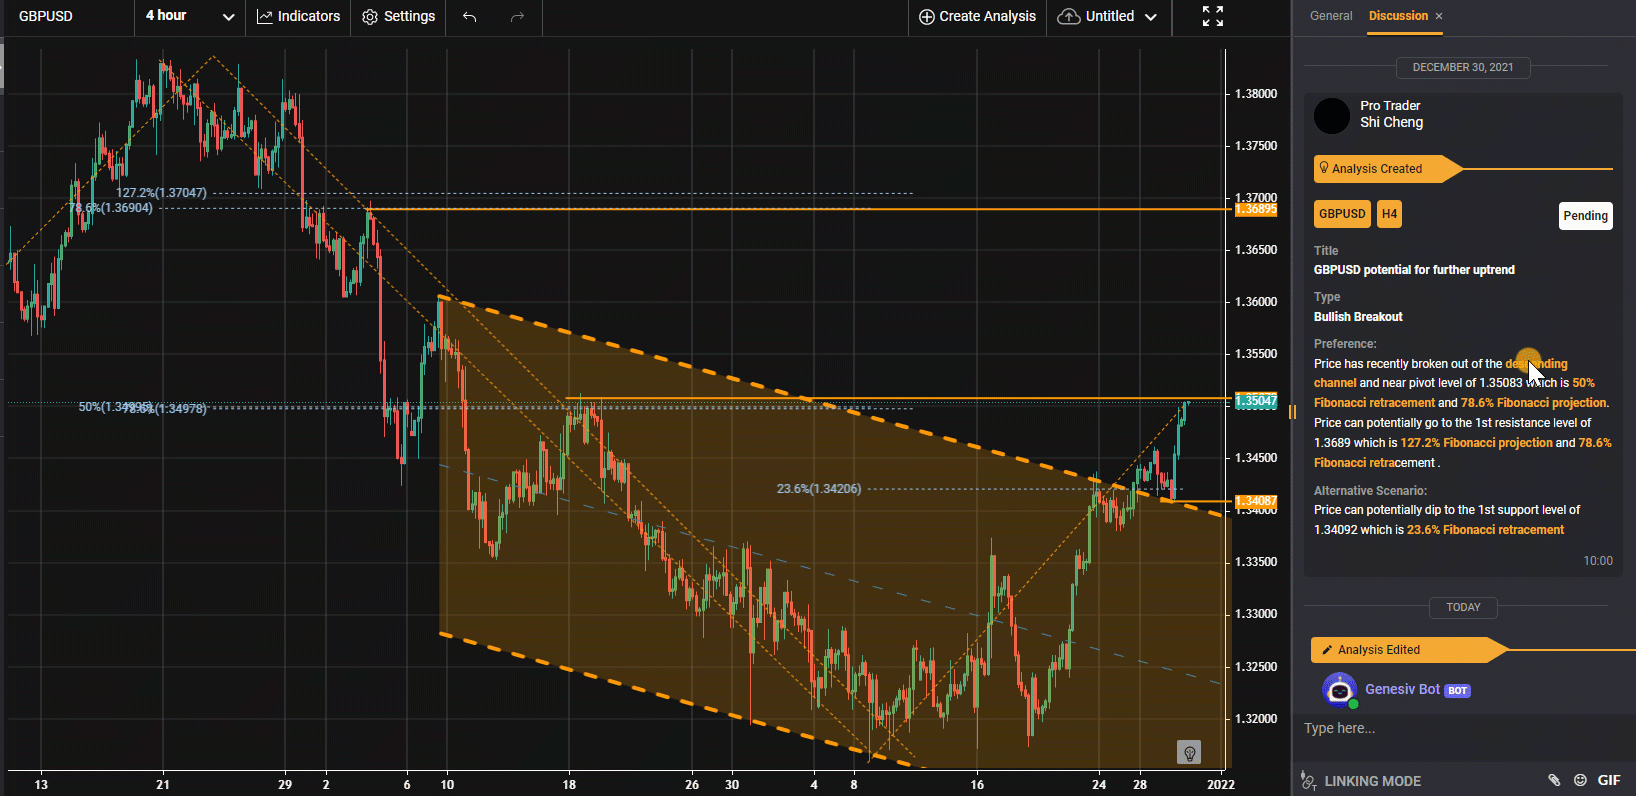Click the title GBPUSD potential for further uptrend
This screenshot has height=796, width=1636.
pos(1414,270)
